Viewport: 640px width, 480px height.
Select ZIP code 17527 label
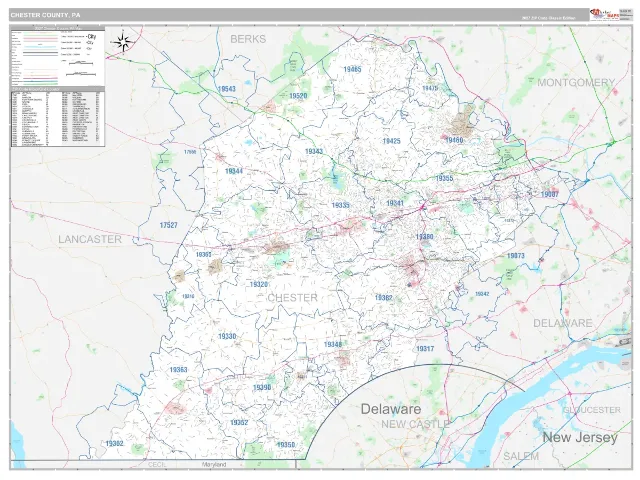click(x=169, y=225)
